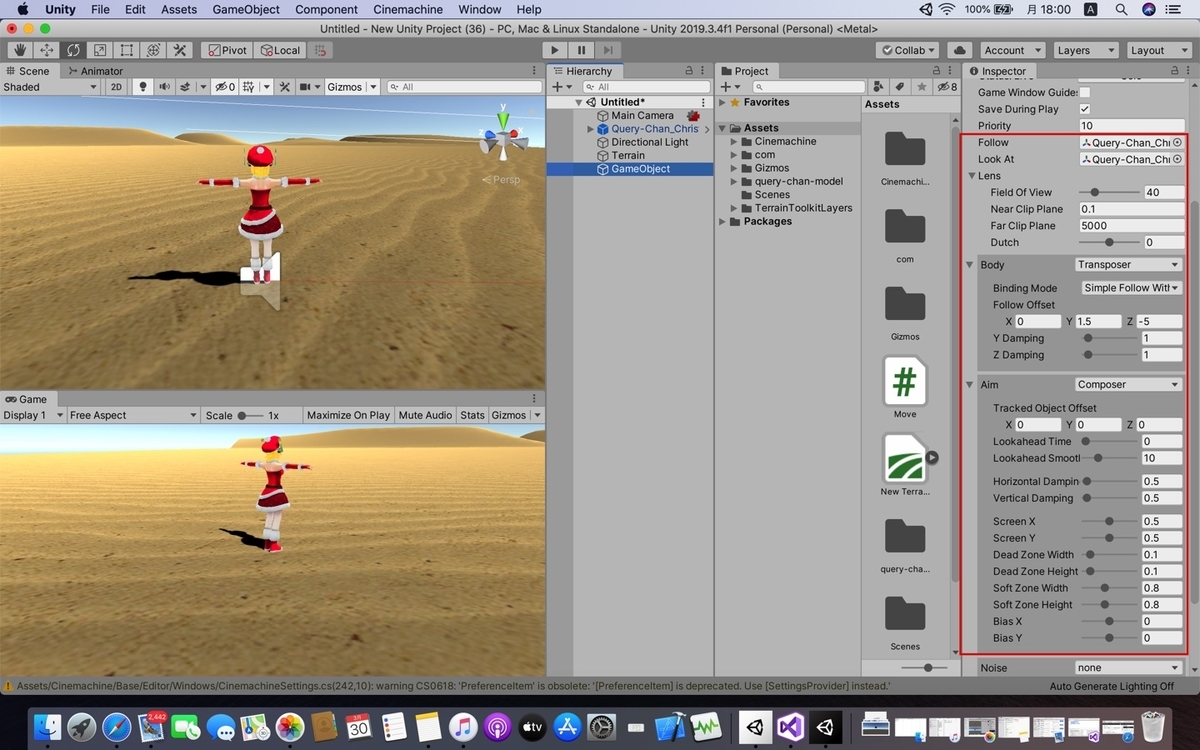The height and width of the screenshot is (750, 1200).
Task: Lock the Hierarchy panel
Action: (688, 71)
